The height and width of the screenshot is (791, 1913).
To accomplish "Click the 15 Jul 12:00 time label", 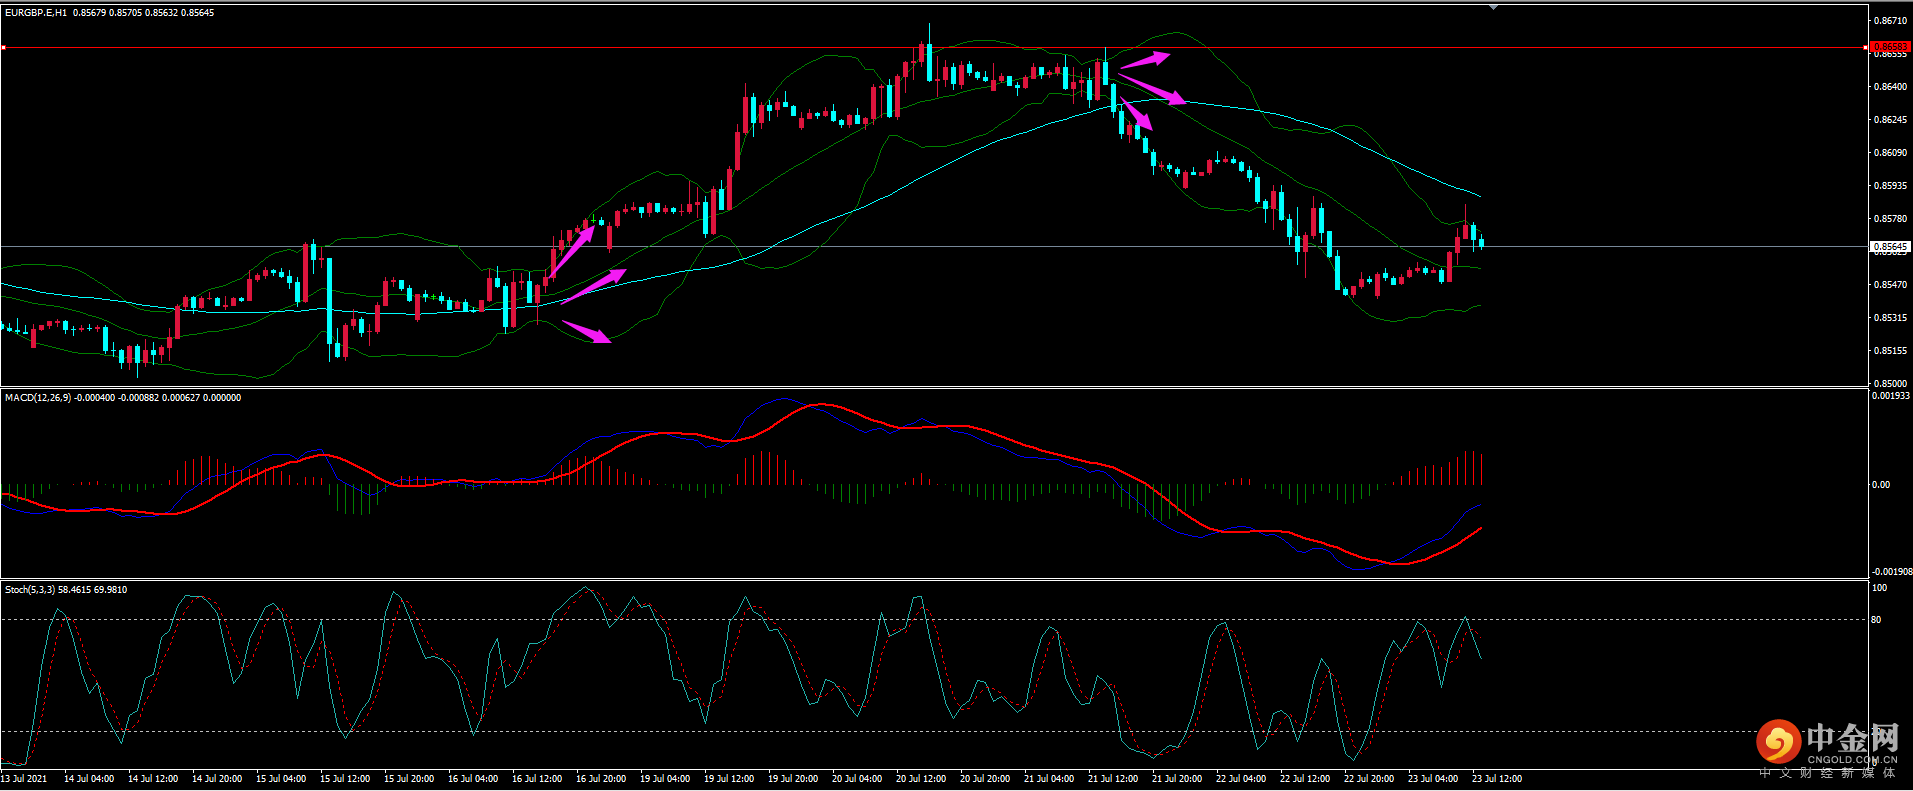I will click(x=345, y=779).
